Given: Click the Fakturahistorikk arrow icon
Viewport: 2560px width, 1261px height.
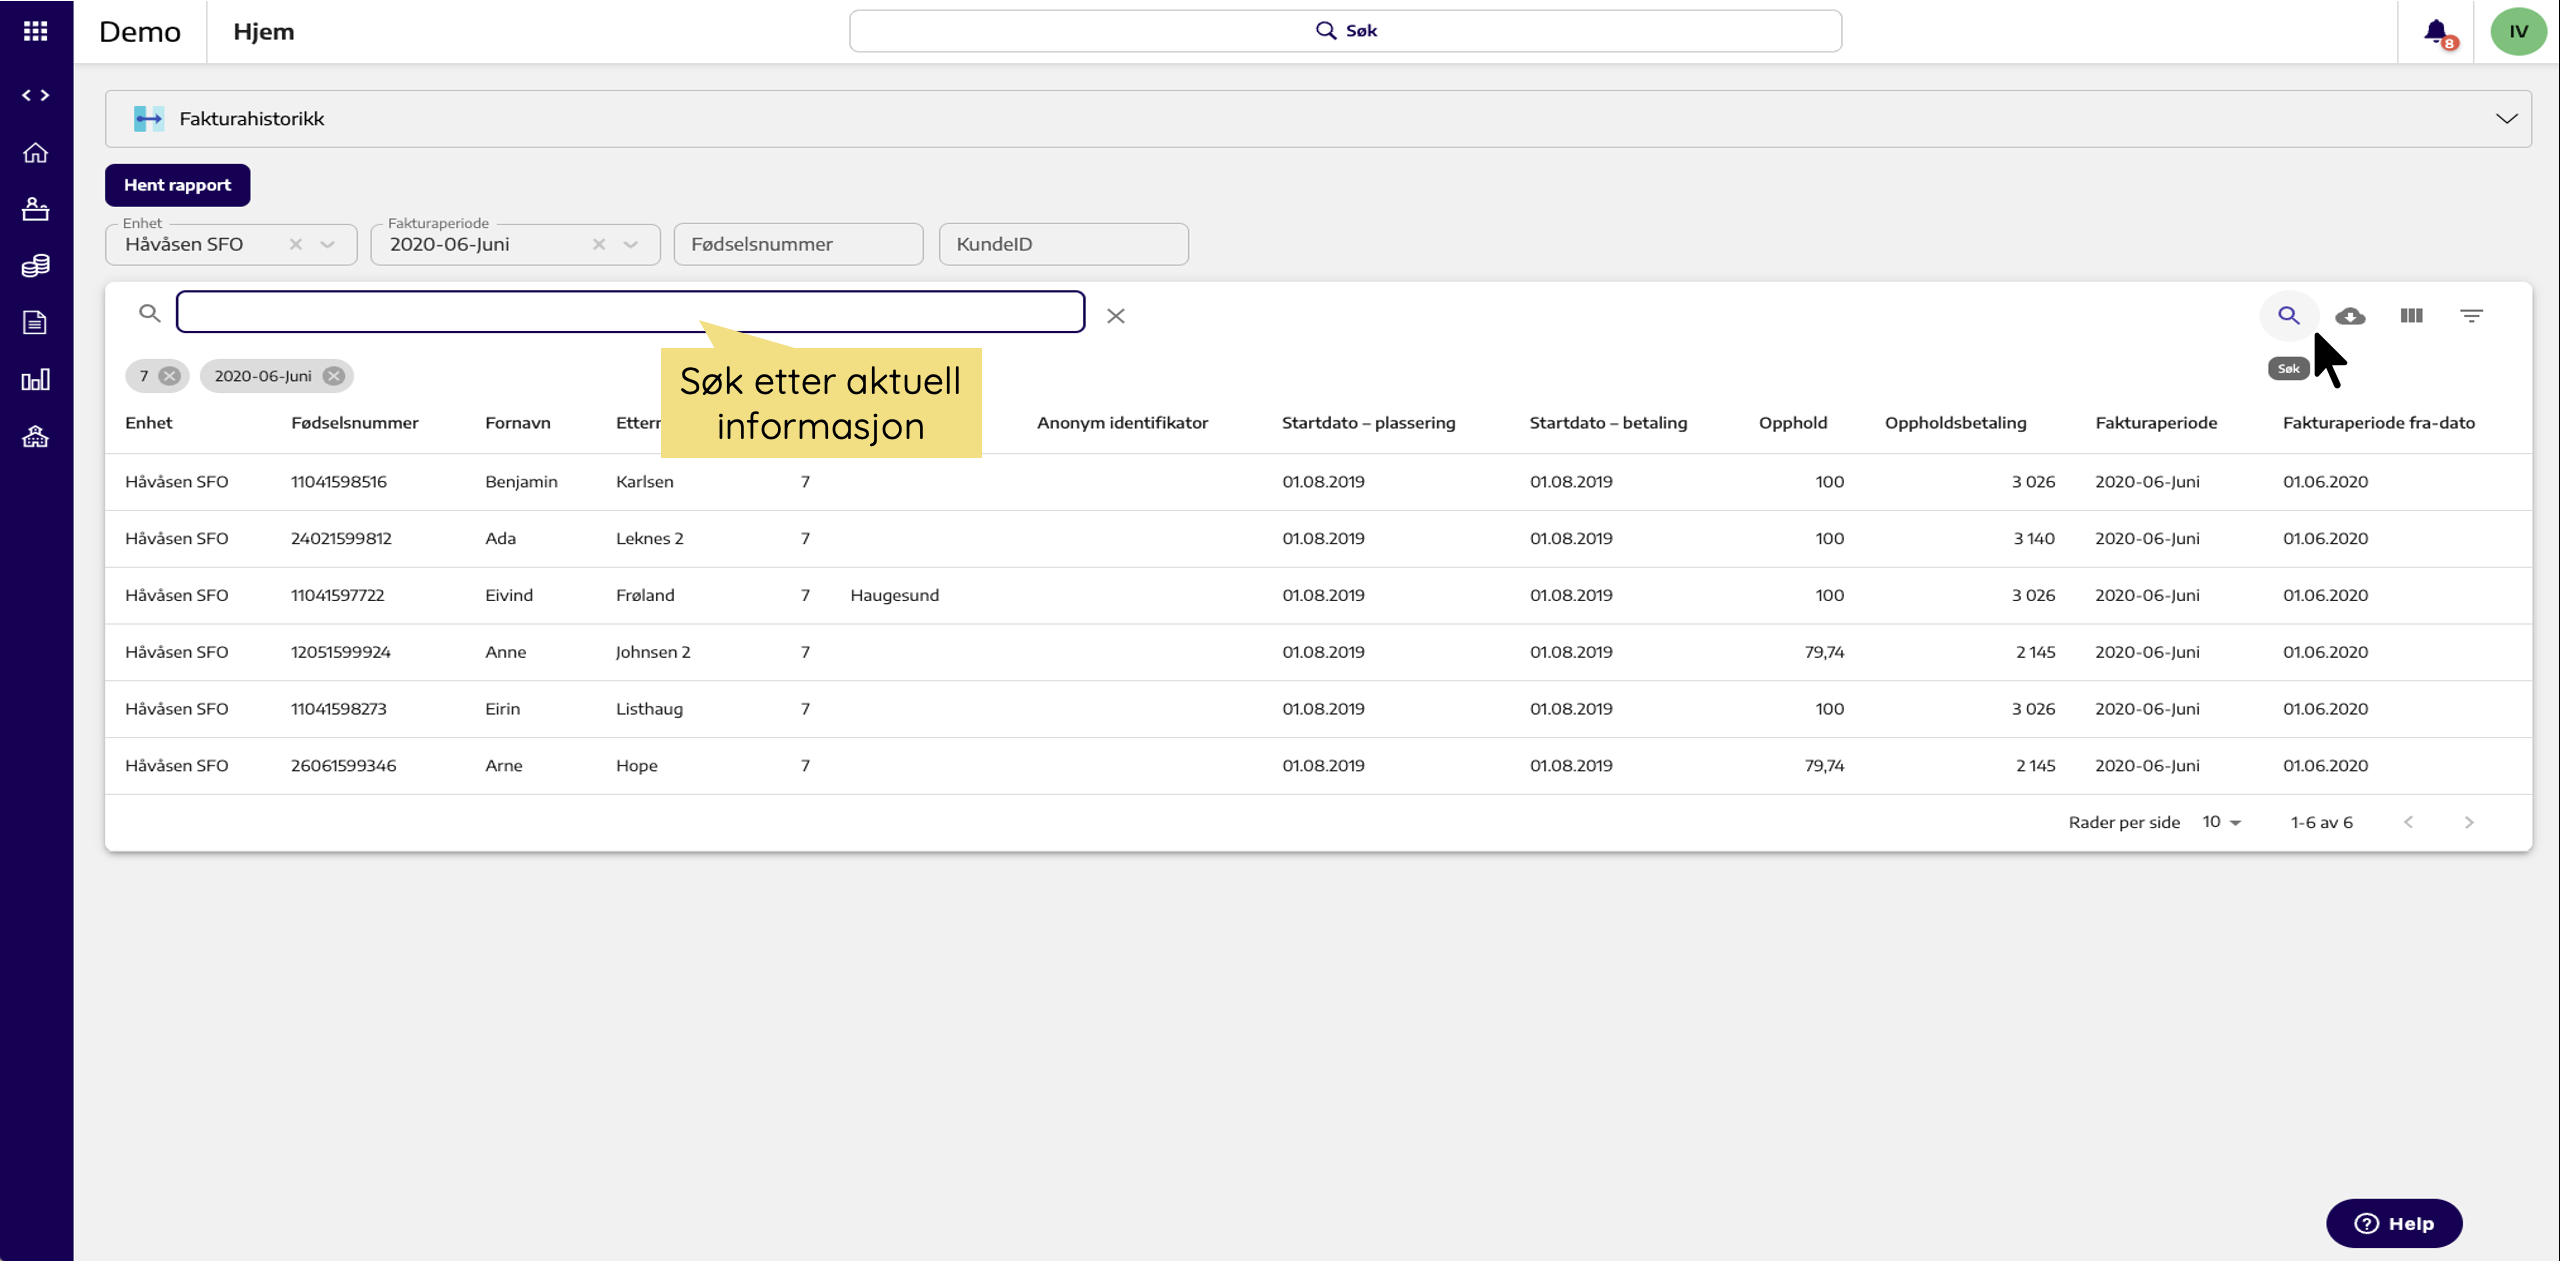Looking at the screenshot, I should (x=149, y=119).
